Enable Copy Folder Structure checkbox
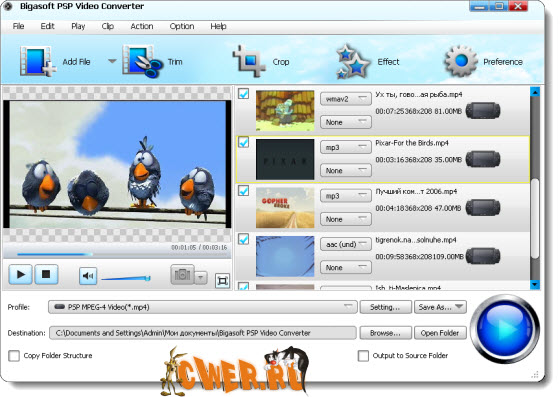Screen dimensions: 560x397 click(x=14, y=356)
